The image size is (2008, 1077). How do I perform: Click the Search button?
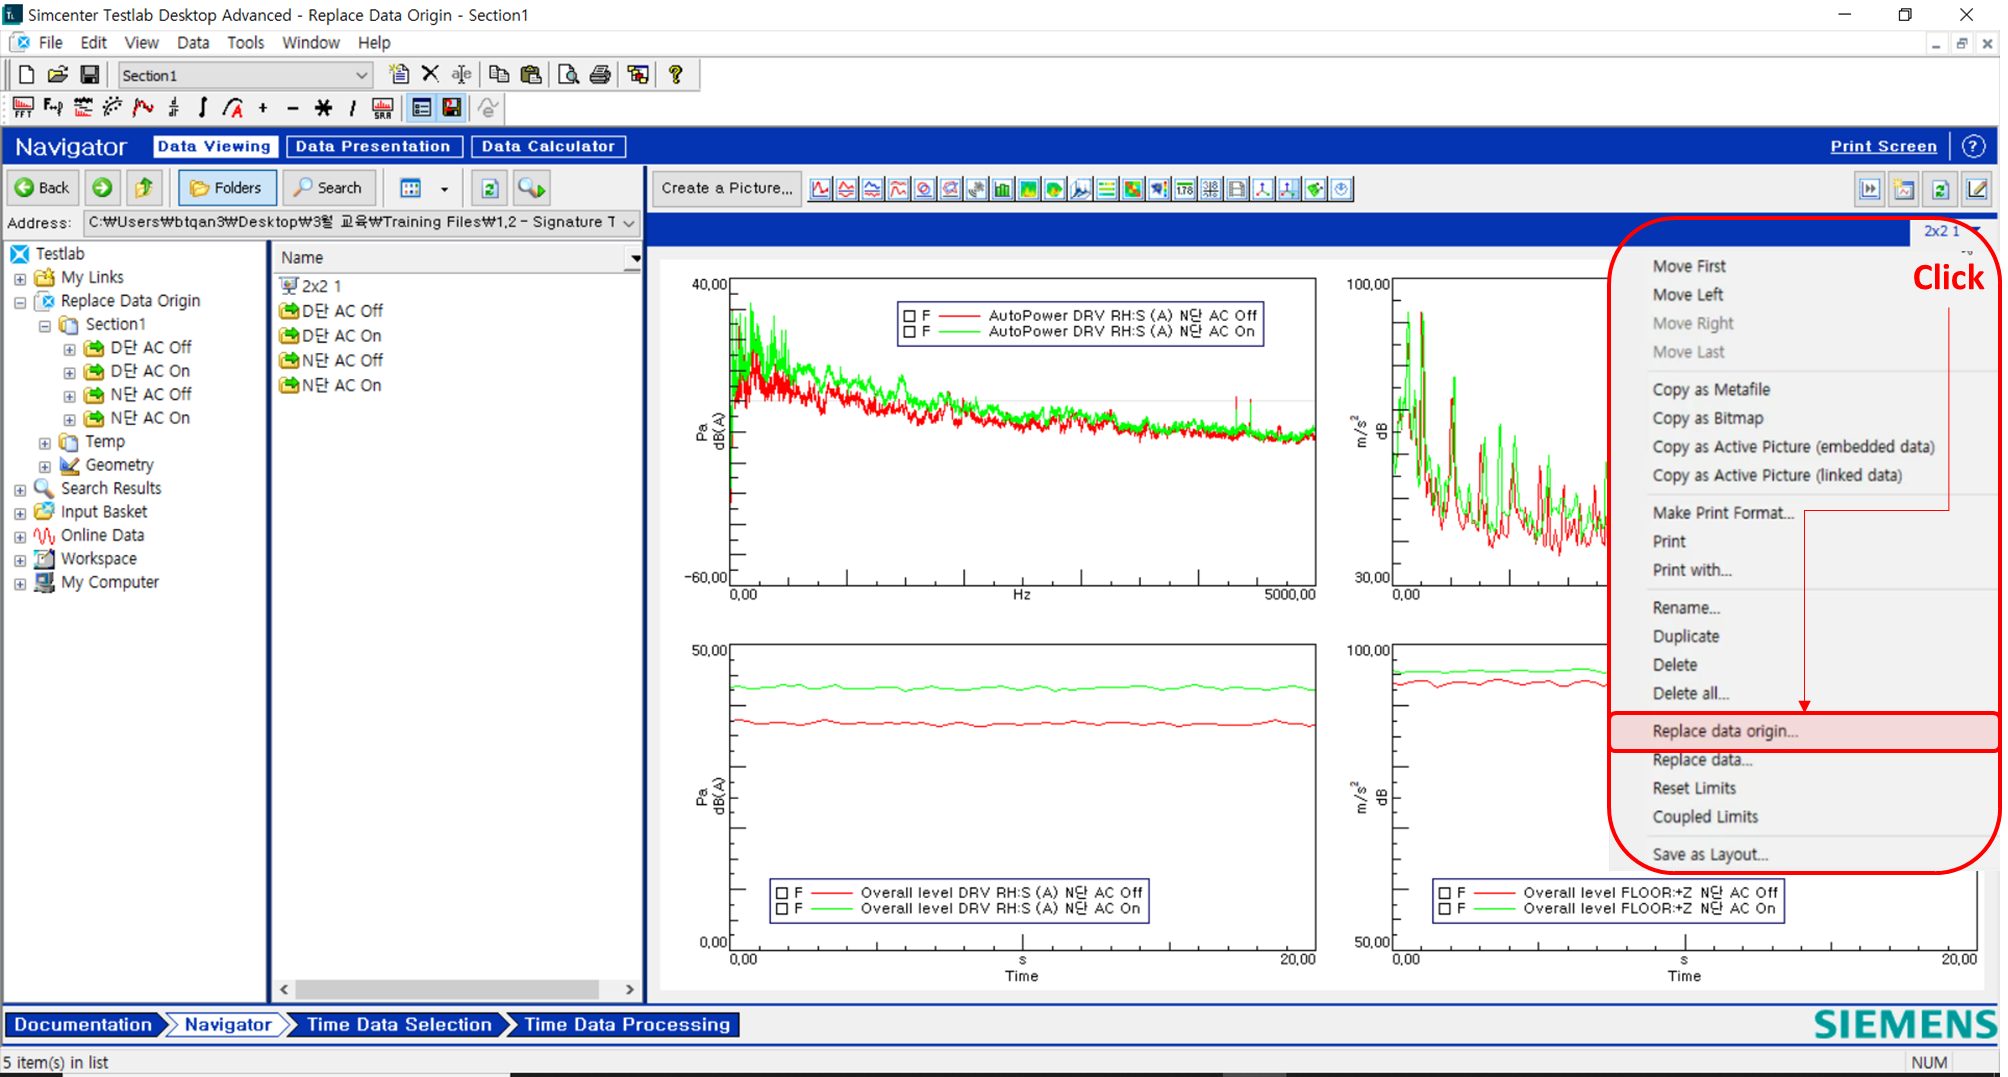click(328, 188)
